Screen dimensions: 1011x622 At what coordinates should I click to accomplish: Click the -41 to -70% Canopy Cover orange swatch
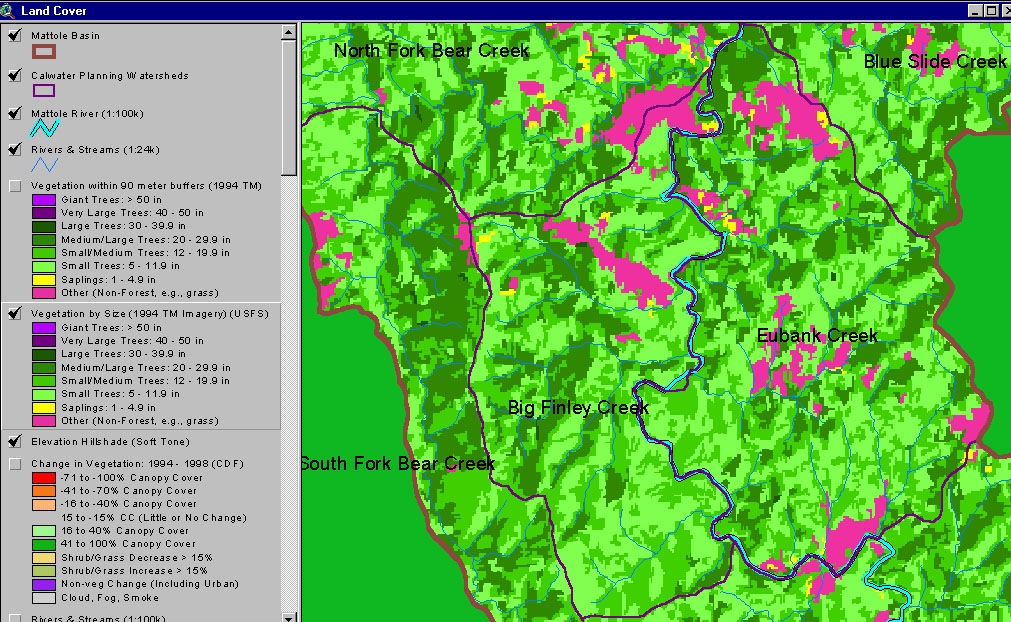(44, 491)
